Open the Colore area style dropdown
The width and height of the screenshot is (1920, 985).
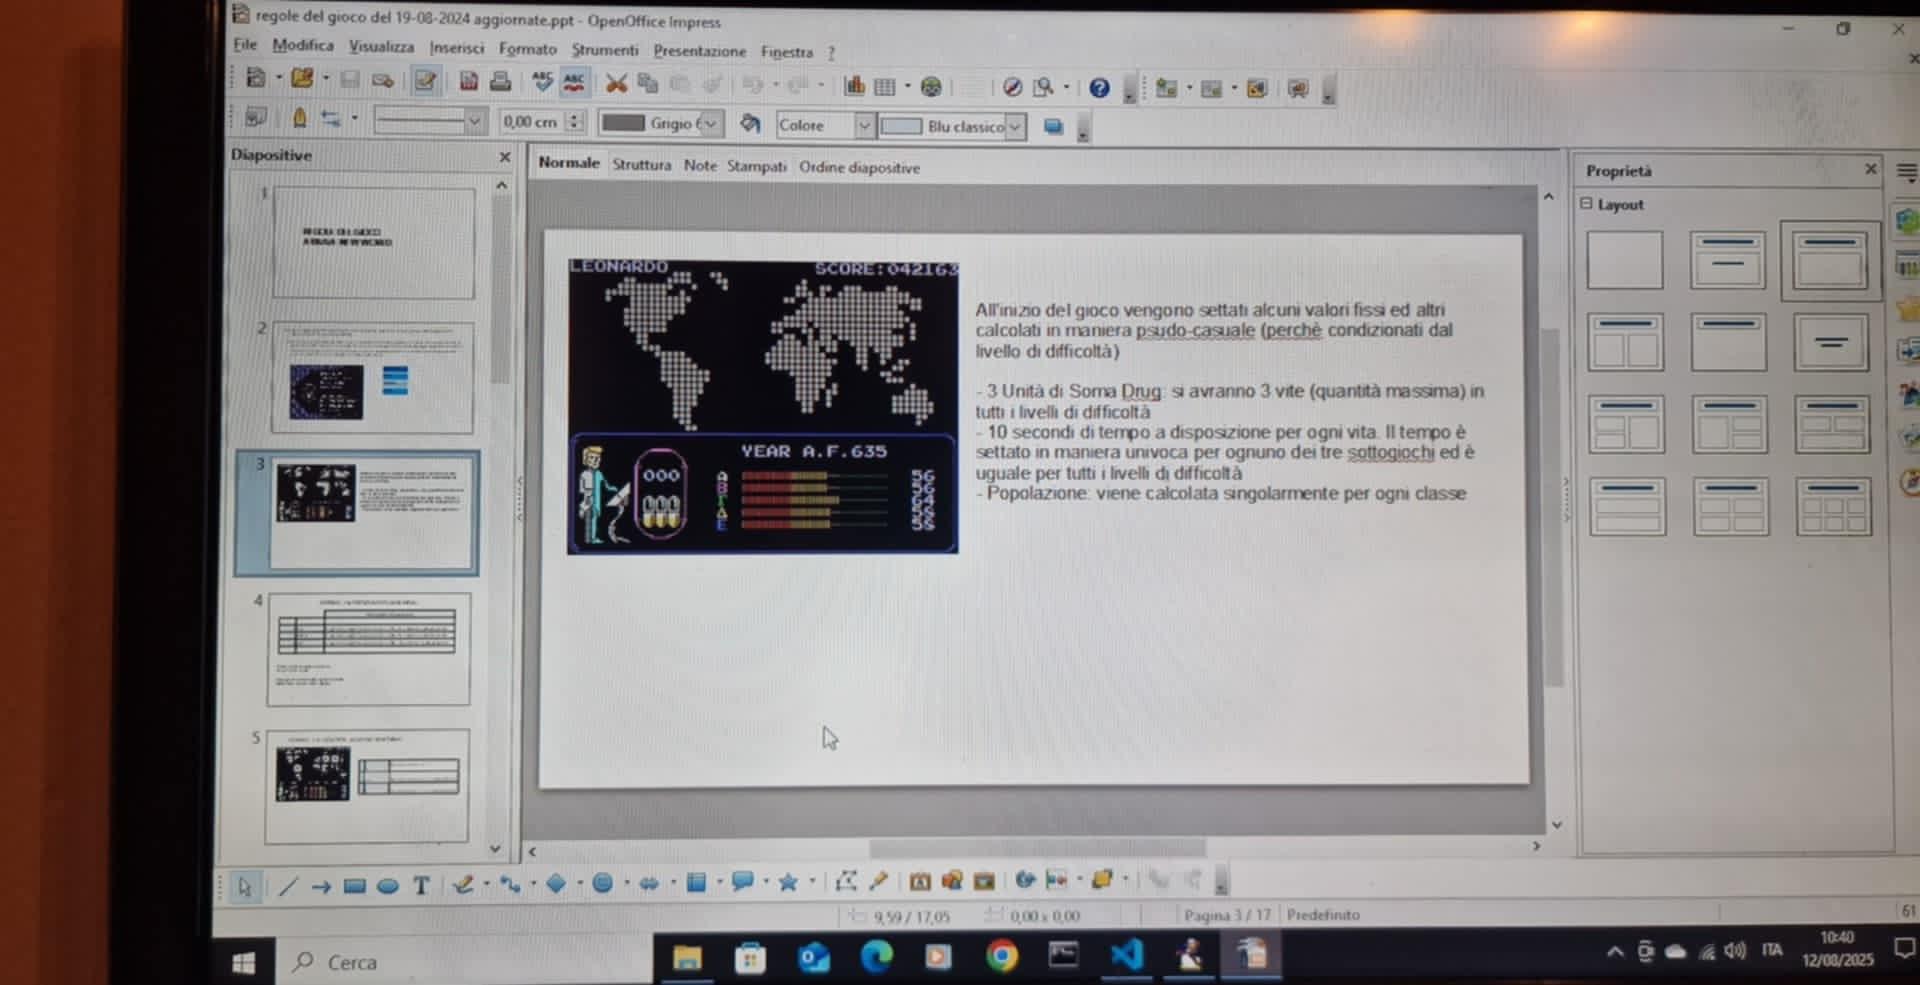pos(864,125)
